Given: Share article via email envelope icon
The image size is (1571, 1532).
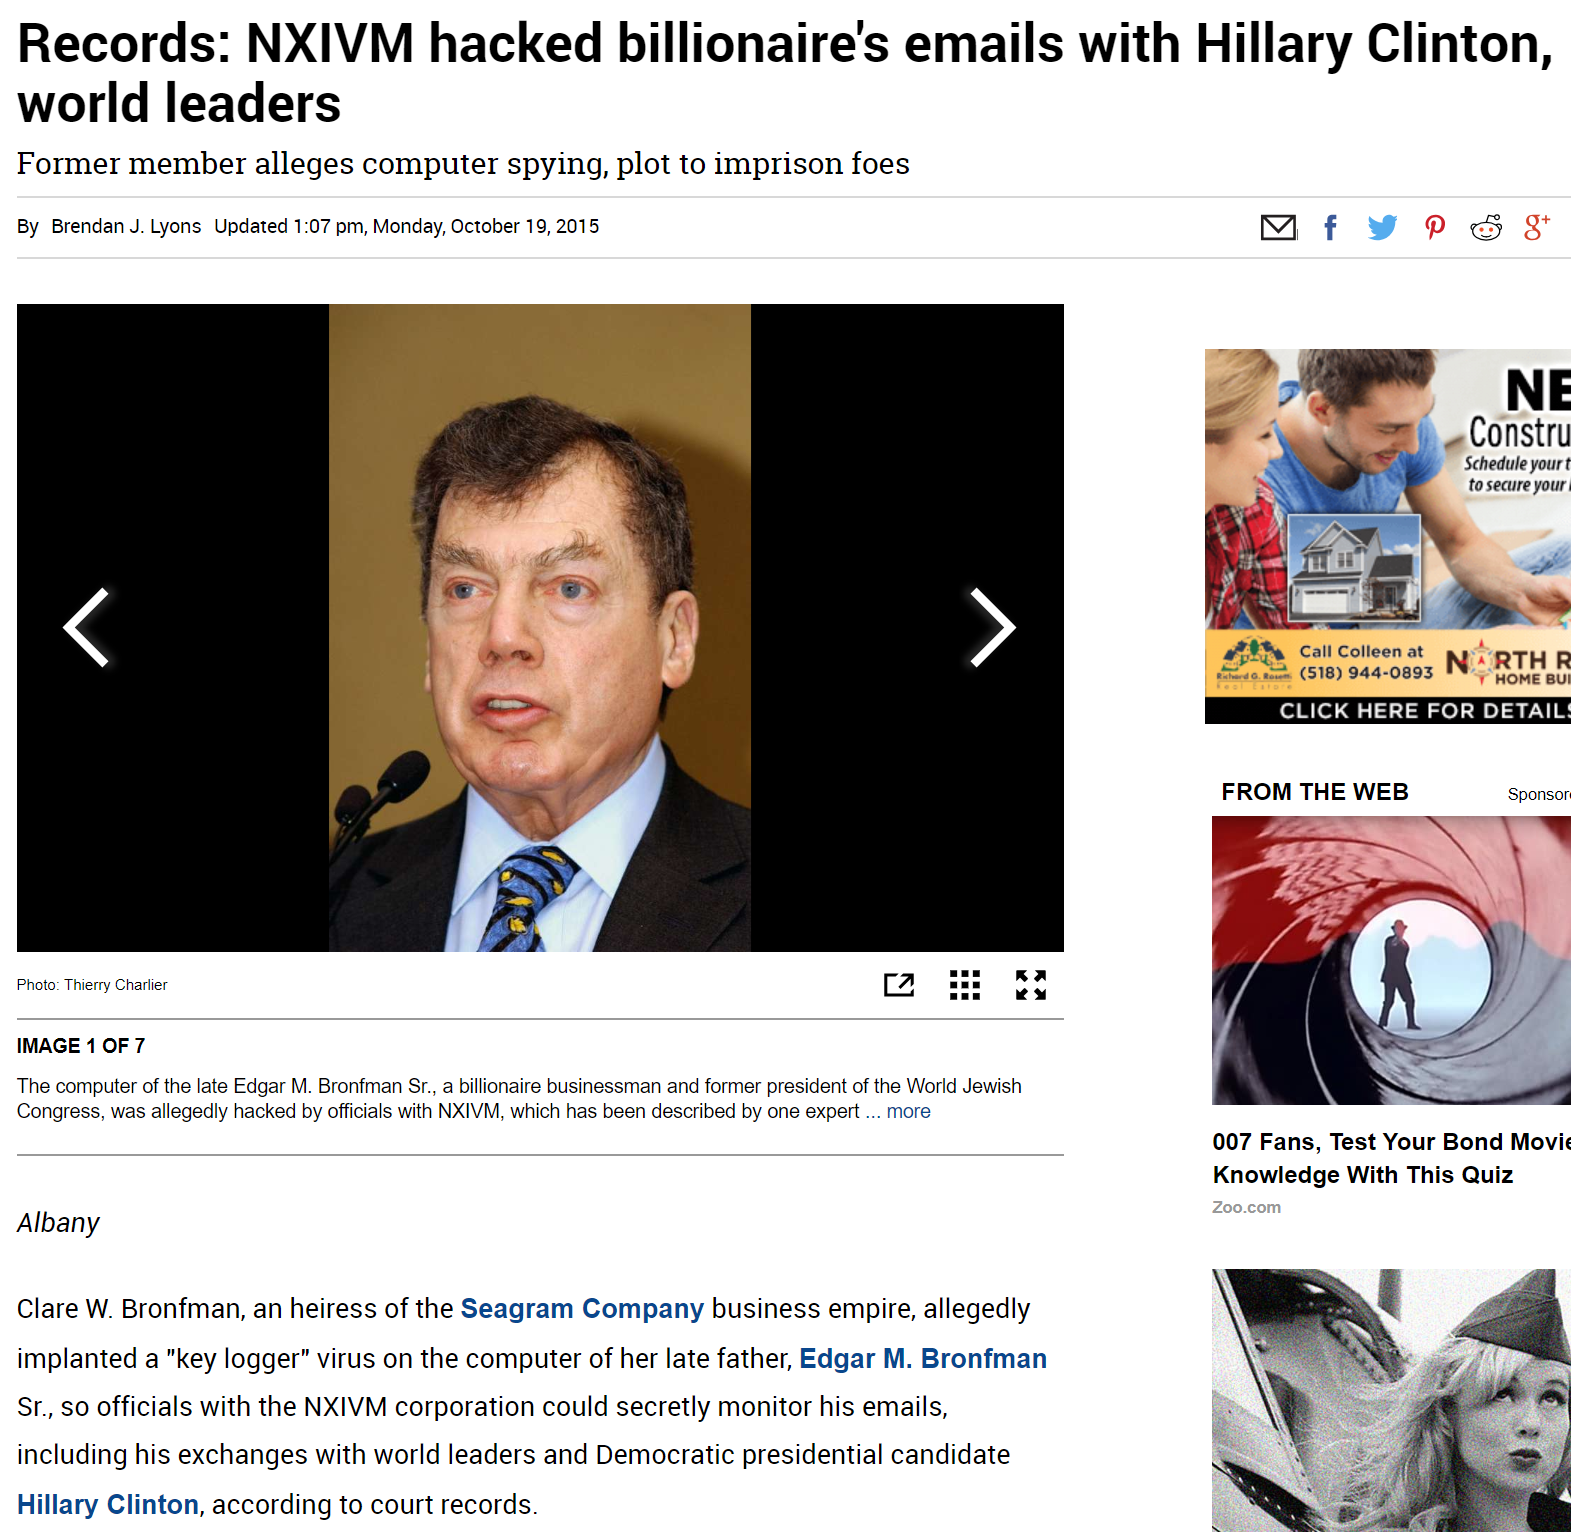Looking at the screenshot, I should [1278, 228].
